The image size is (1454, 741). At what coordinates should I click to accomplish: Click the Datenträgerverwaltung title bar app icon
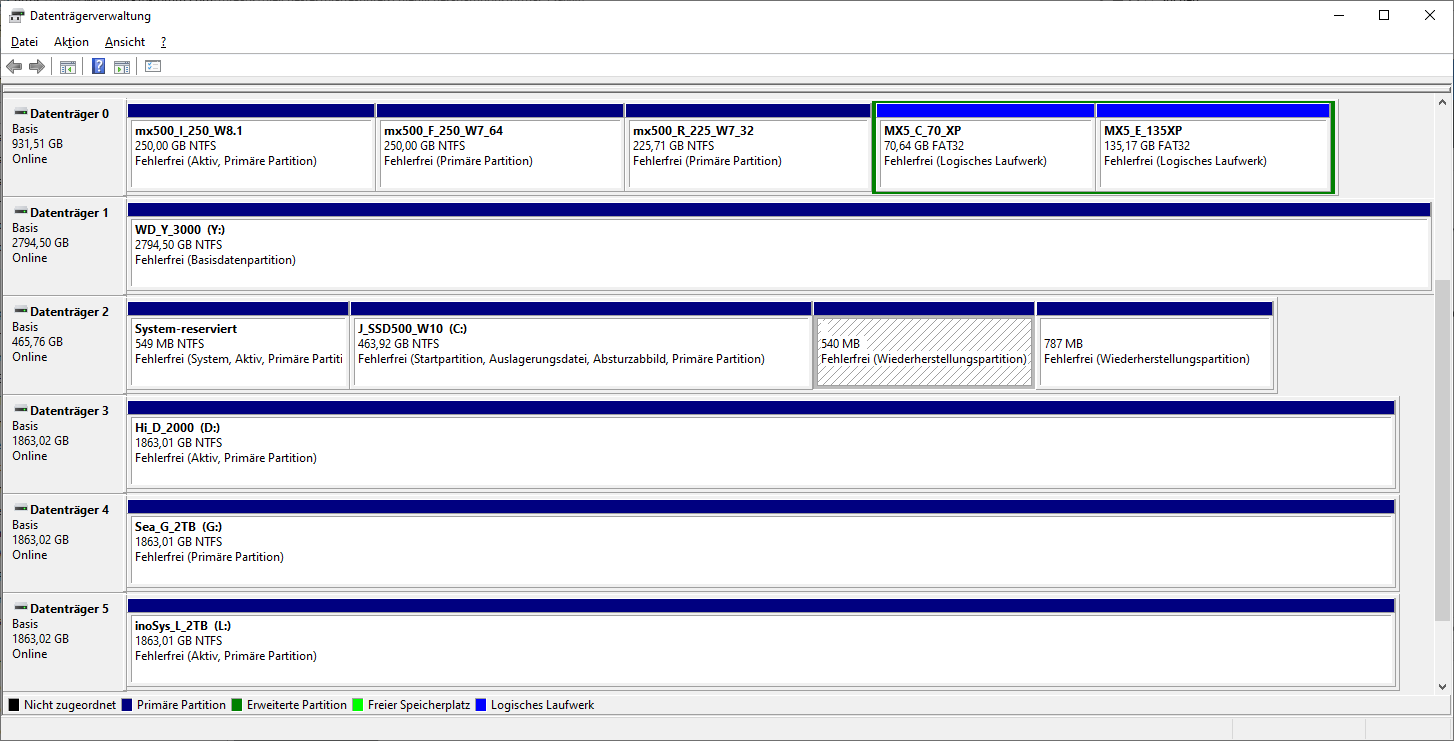pyautogui.click(x=17, y=16)
